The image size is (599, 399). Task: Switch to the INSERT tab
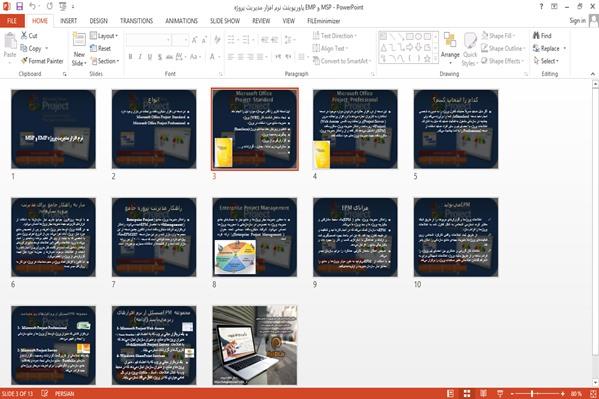click(x=68, y=21)
